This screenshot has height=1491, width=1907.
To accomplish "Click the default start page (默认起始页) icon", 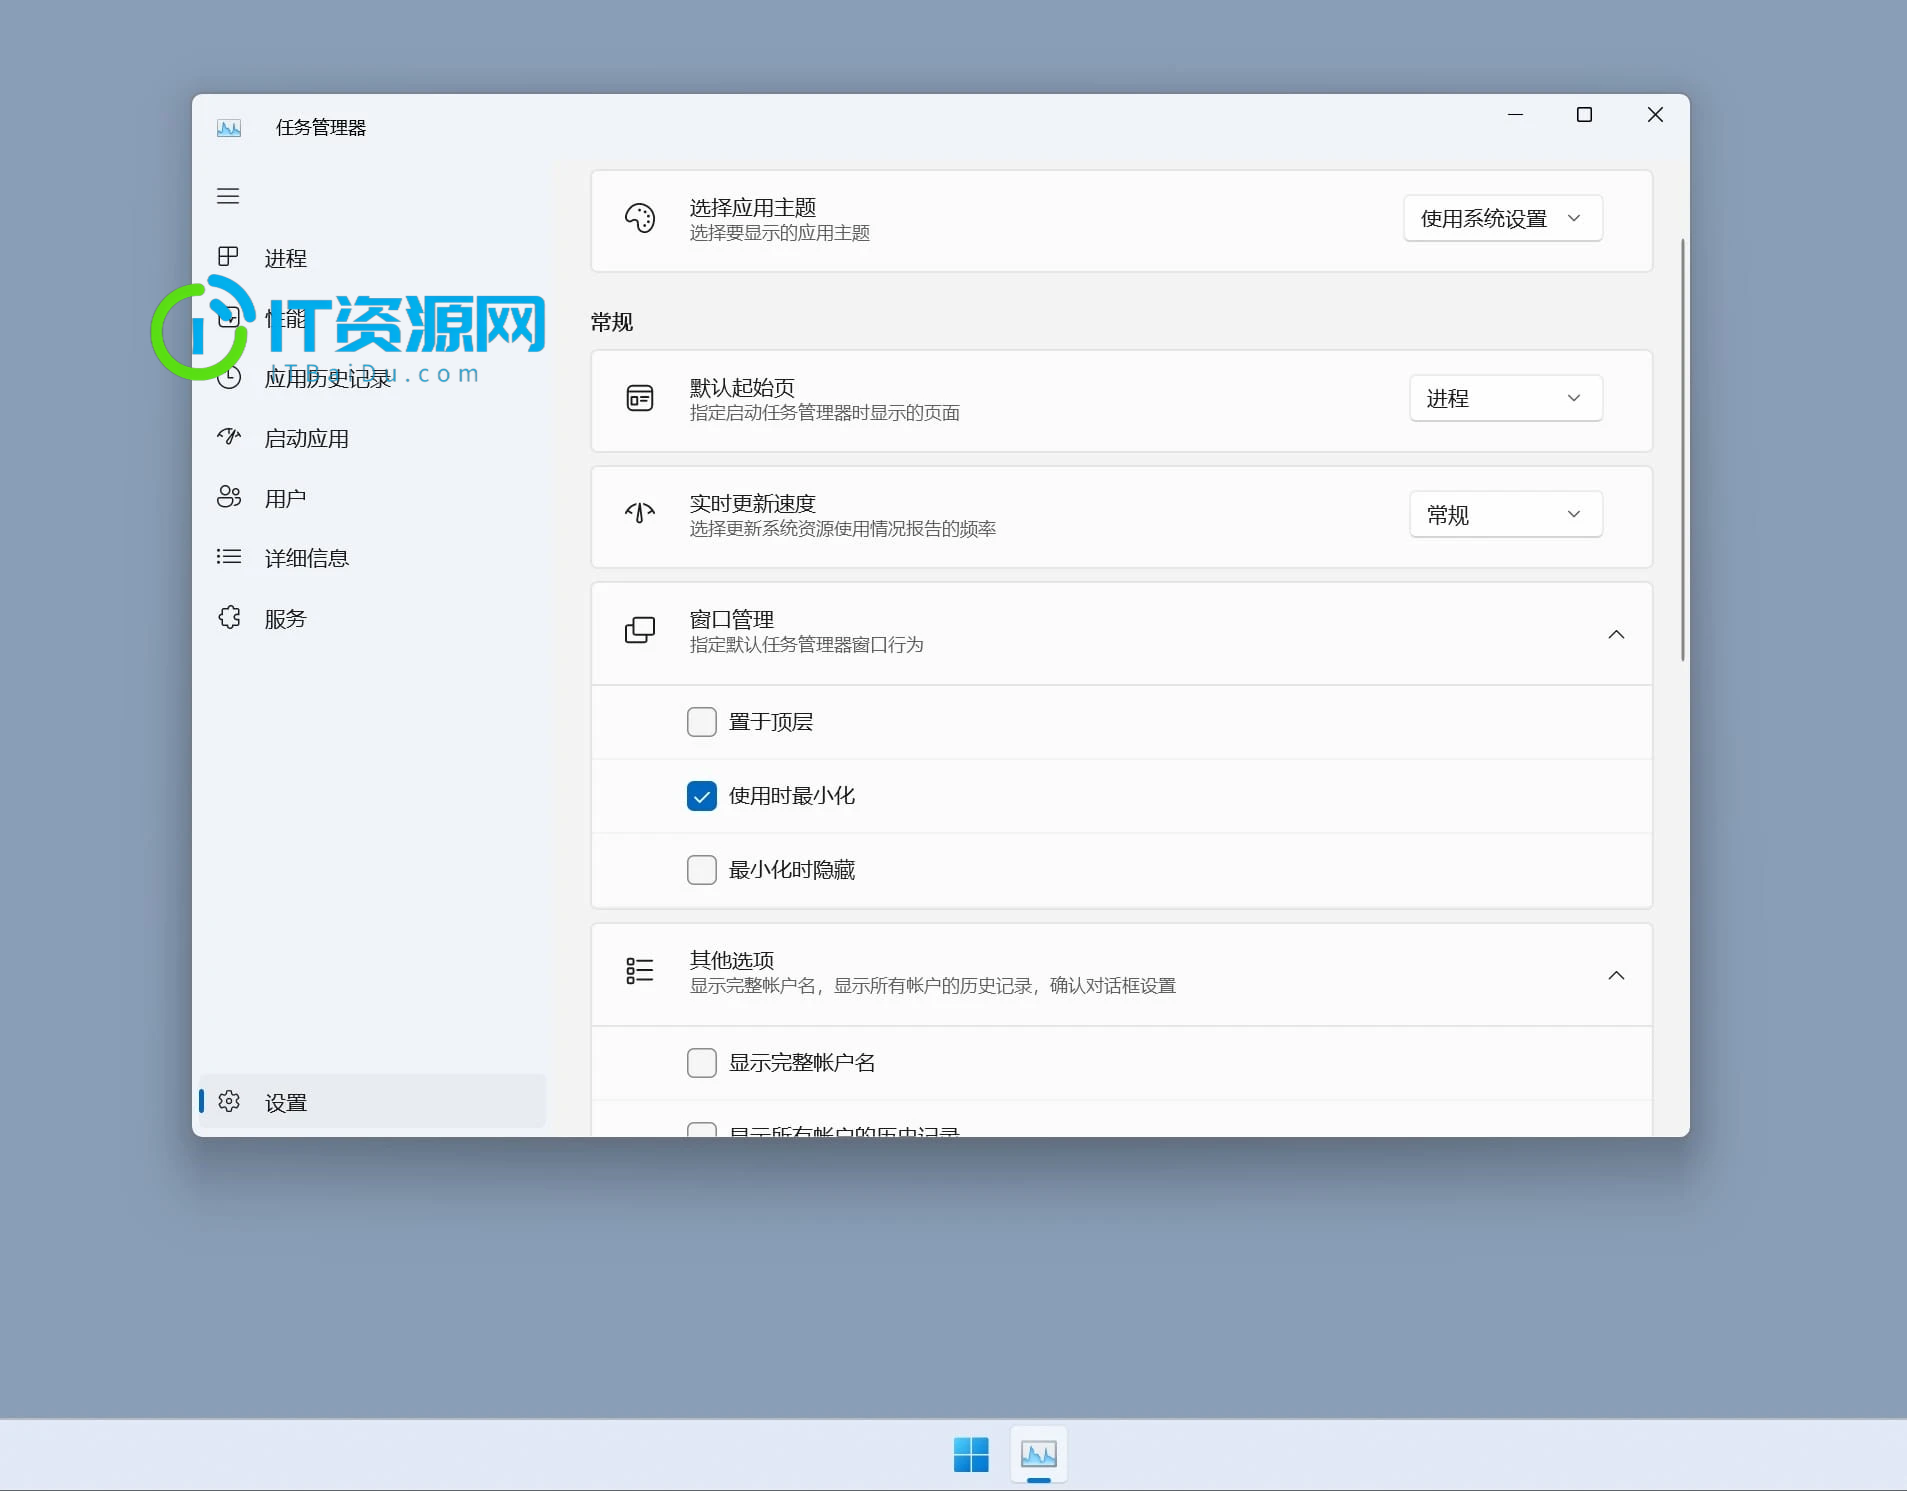I will point(640,398).
